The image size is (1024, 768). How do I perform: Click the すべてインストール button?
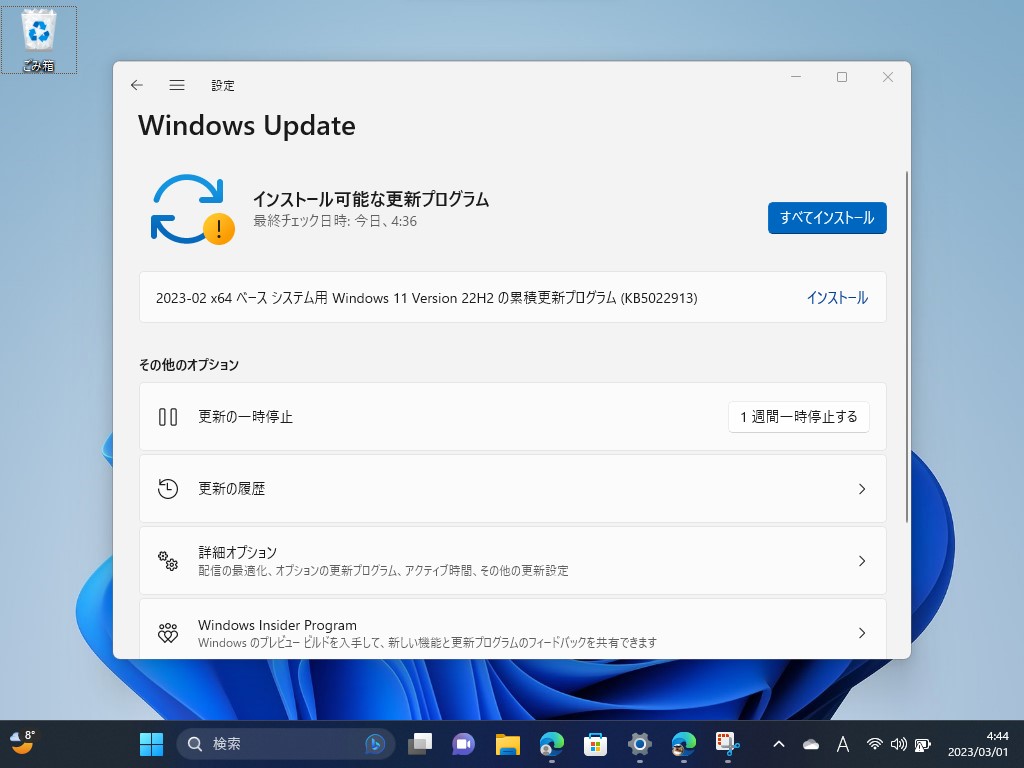[827, 218]
